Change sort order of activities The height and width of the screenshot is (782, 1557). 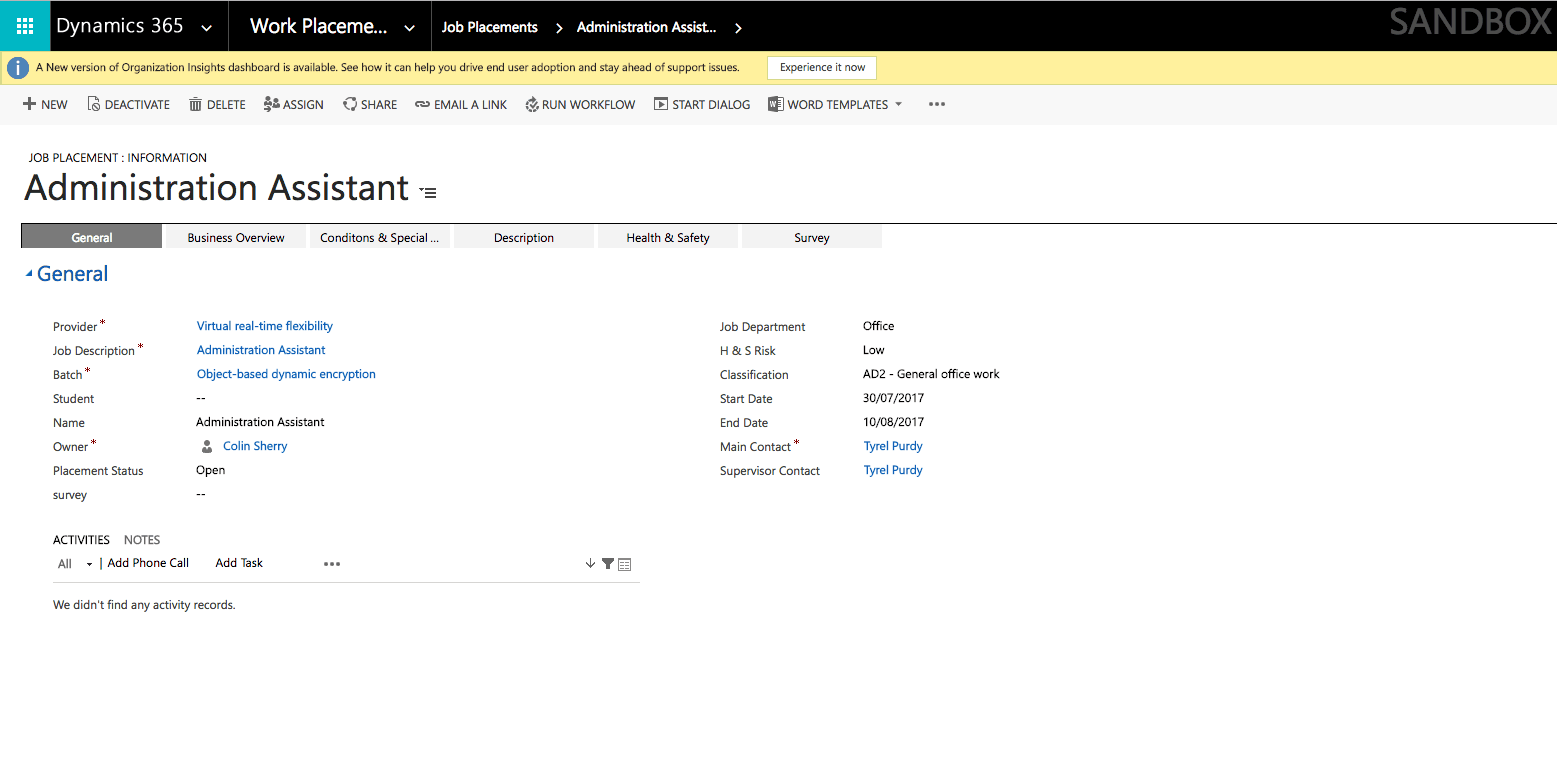589,563
